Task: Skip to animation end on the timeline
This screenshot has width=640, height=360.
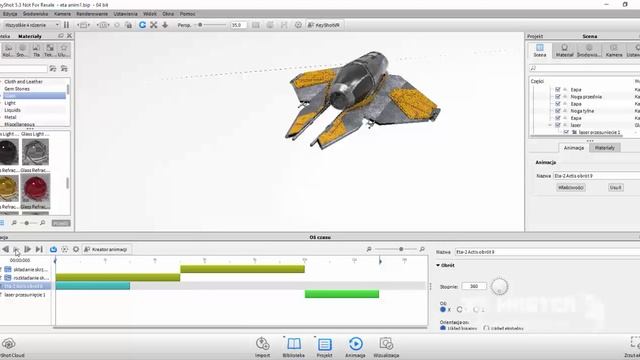Action: click(39, 249)
